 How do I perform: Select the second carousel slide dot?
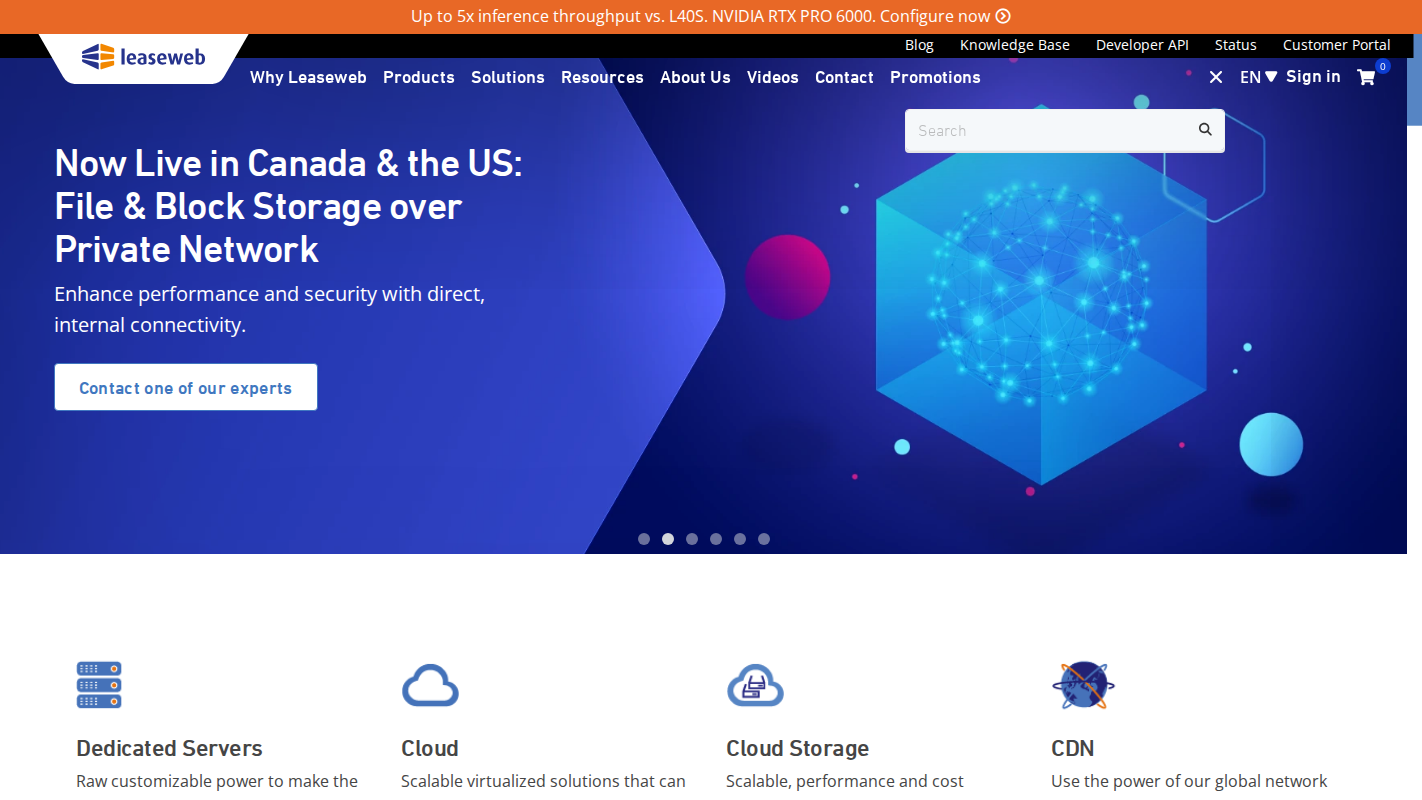point(668,539)
